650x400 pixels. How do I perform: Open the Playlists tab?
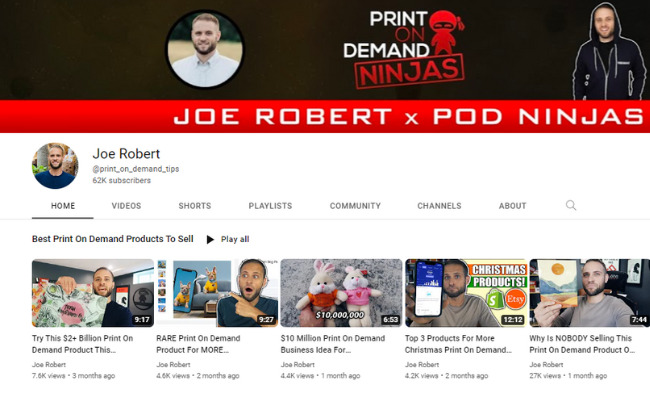270,206
